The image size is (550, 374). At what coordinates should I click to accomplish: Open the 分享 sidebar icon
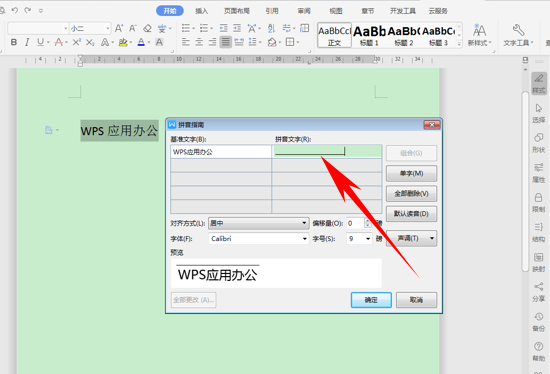[539, 292]
